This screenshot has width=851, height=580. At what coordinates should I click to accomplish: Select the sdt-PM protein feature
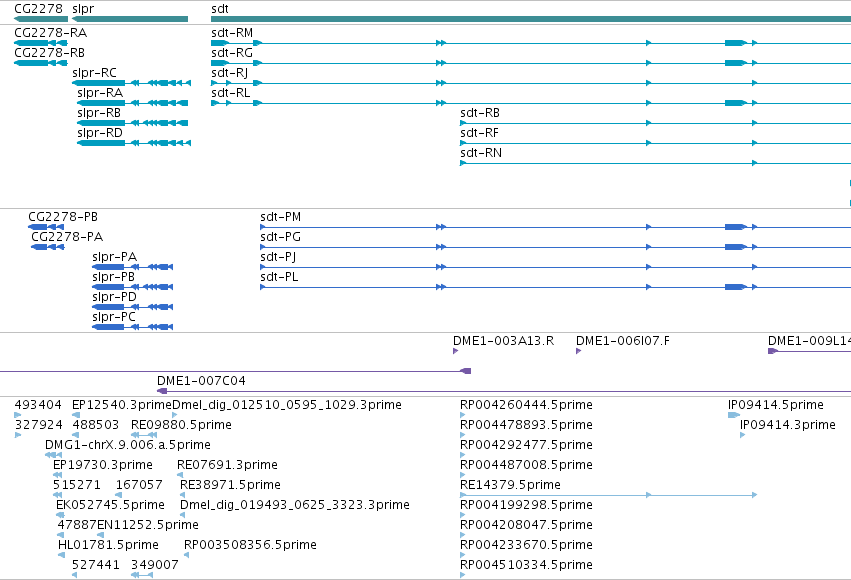pyautogui.click(x=556, y=227)
